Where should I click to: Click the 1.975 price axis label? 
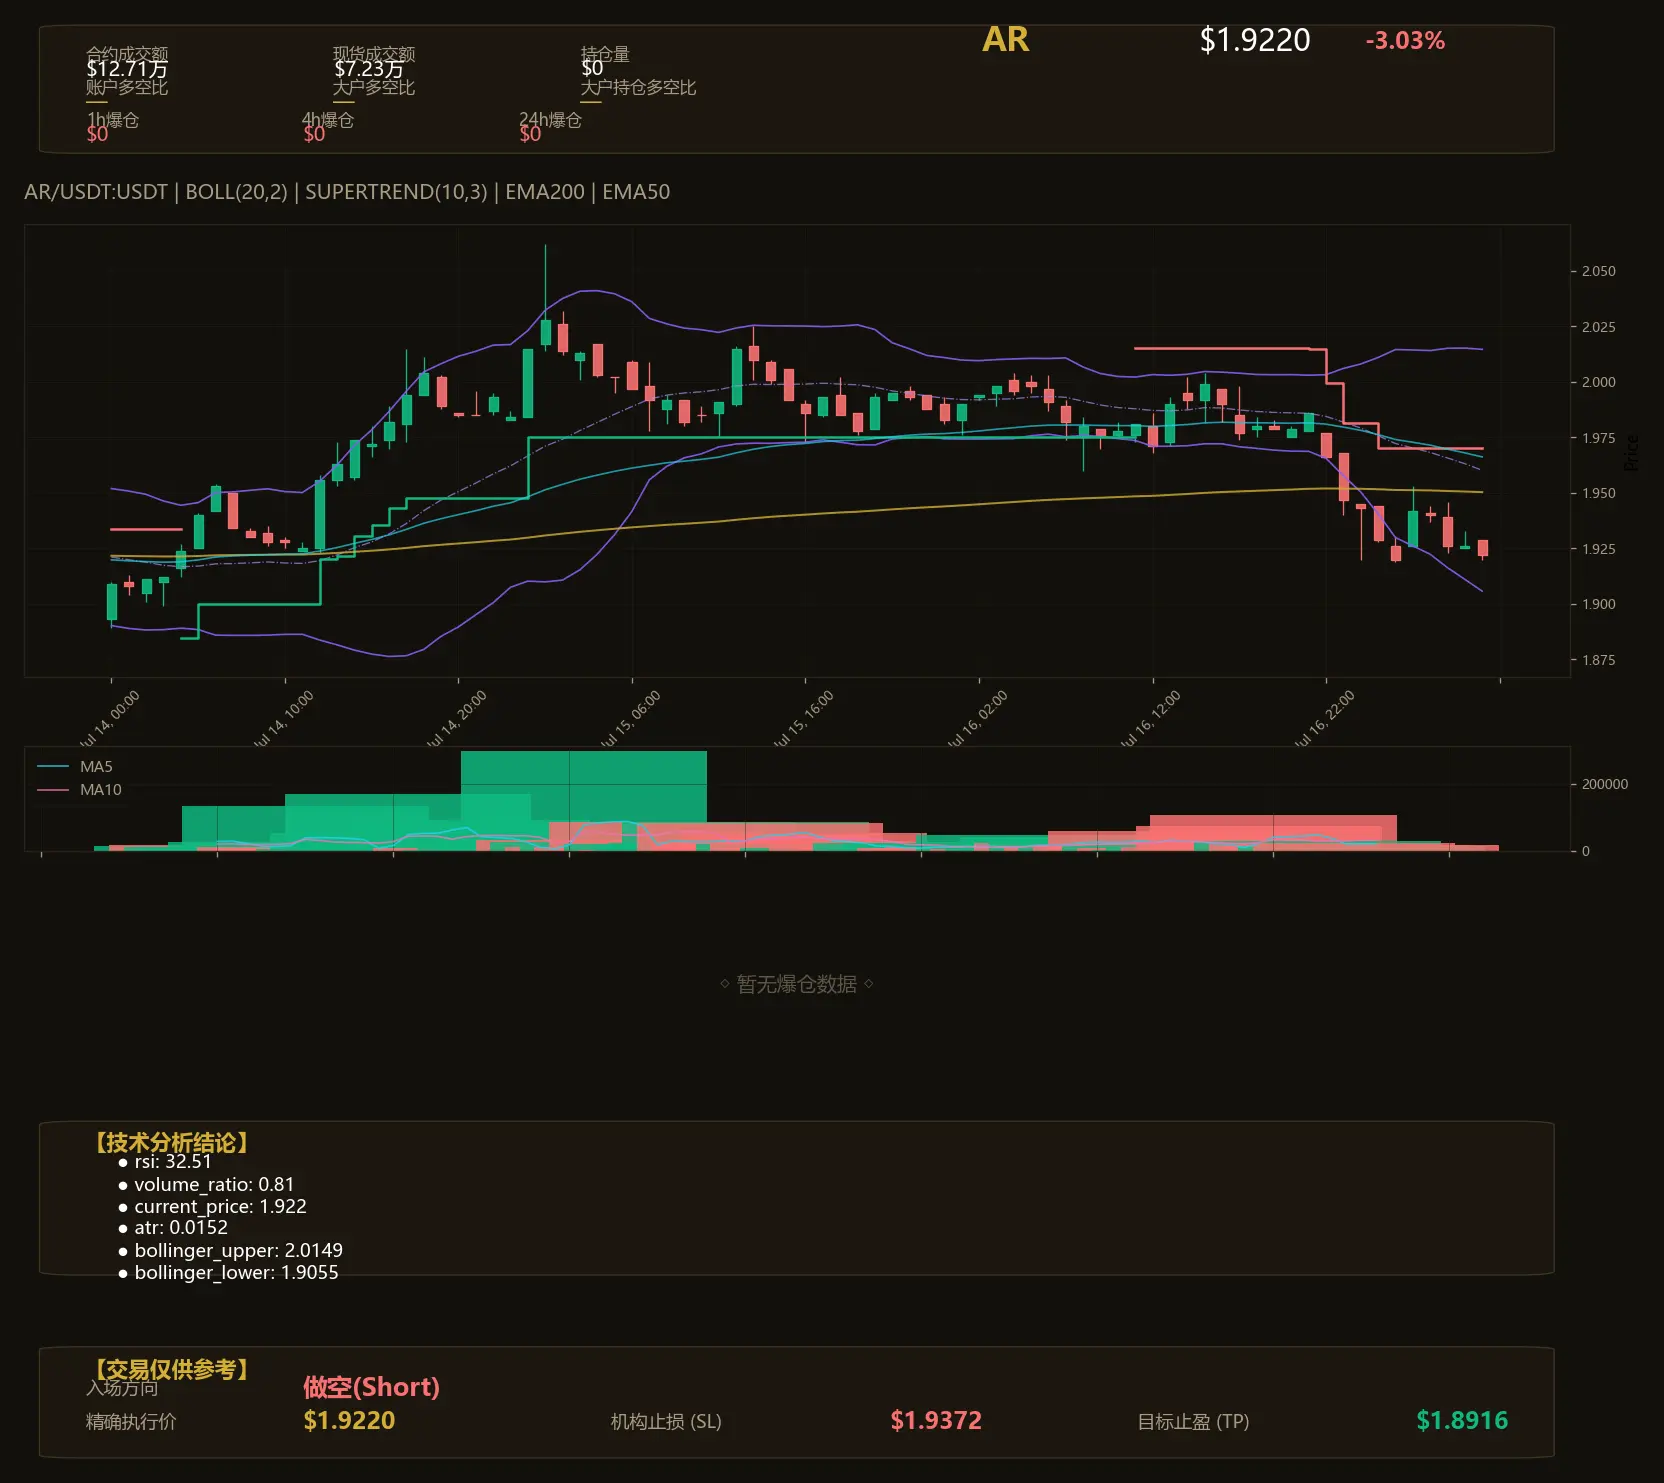click(x=1598, y=438)
